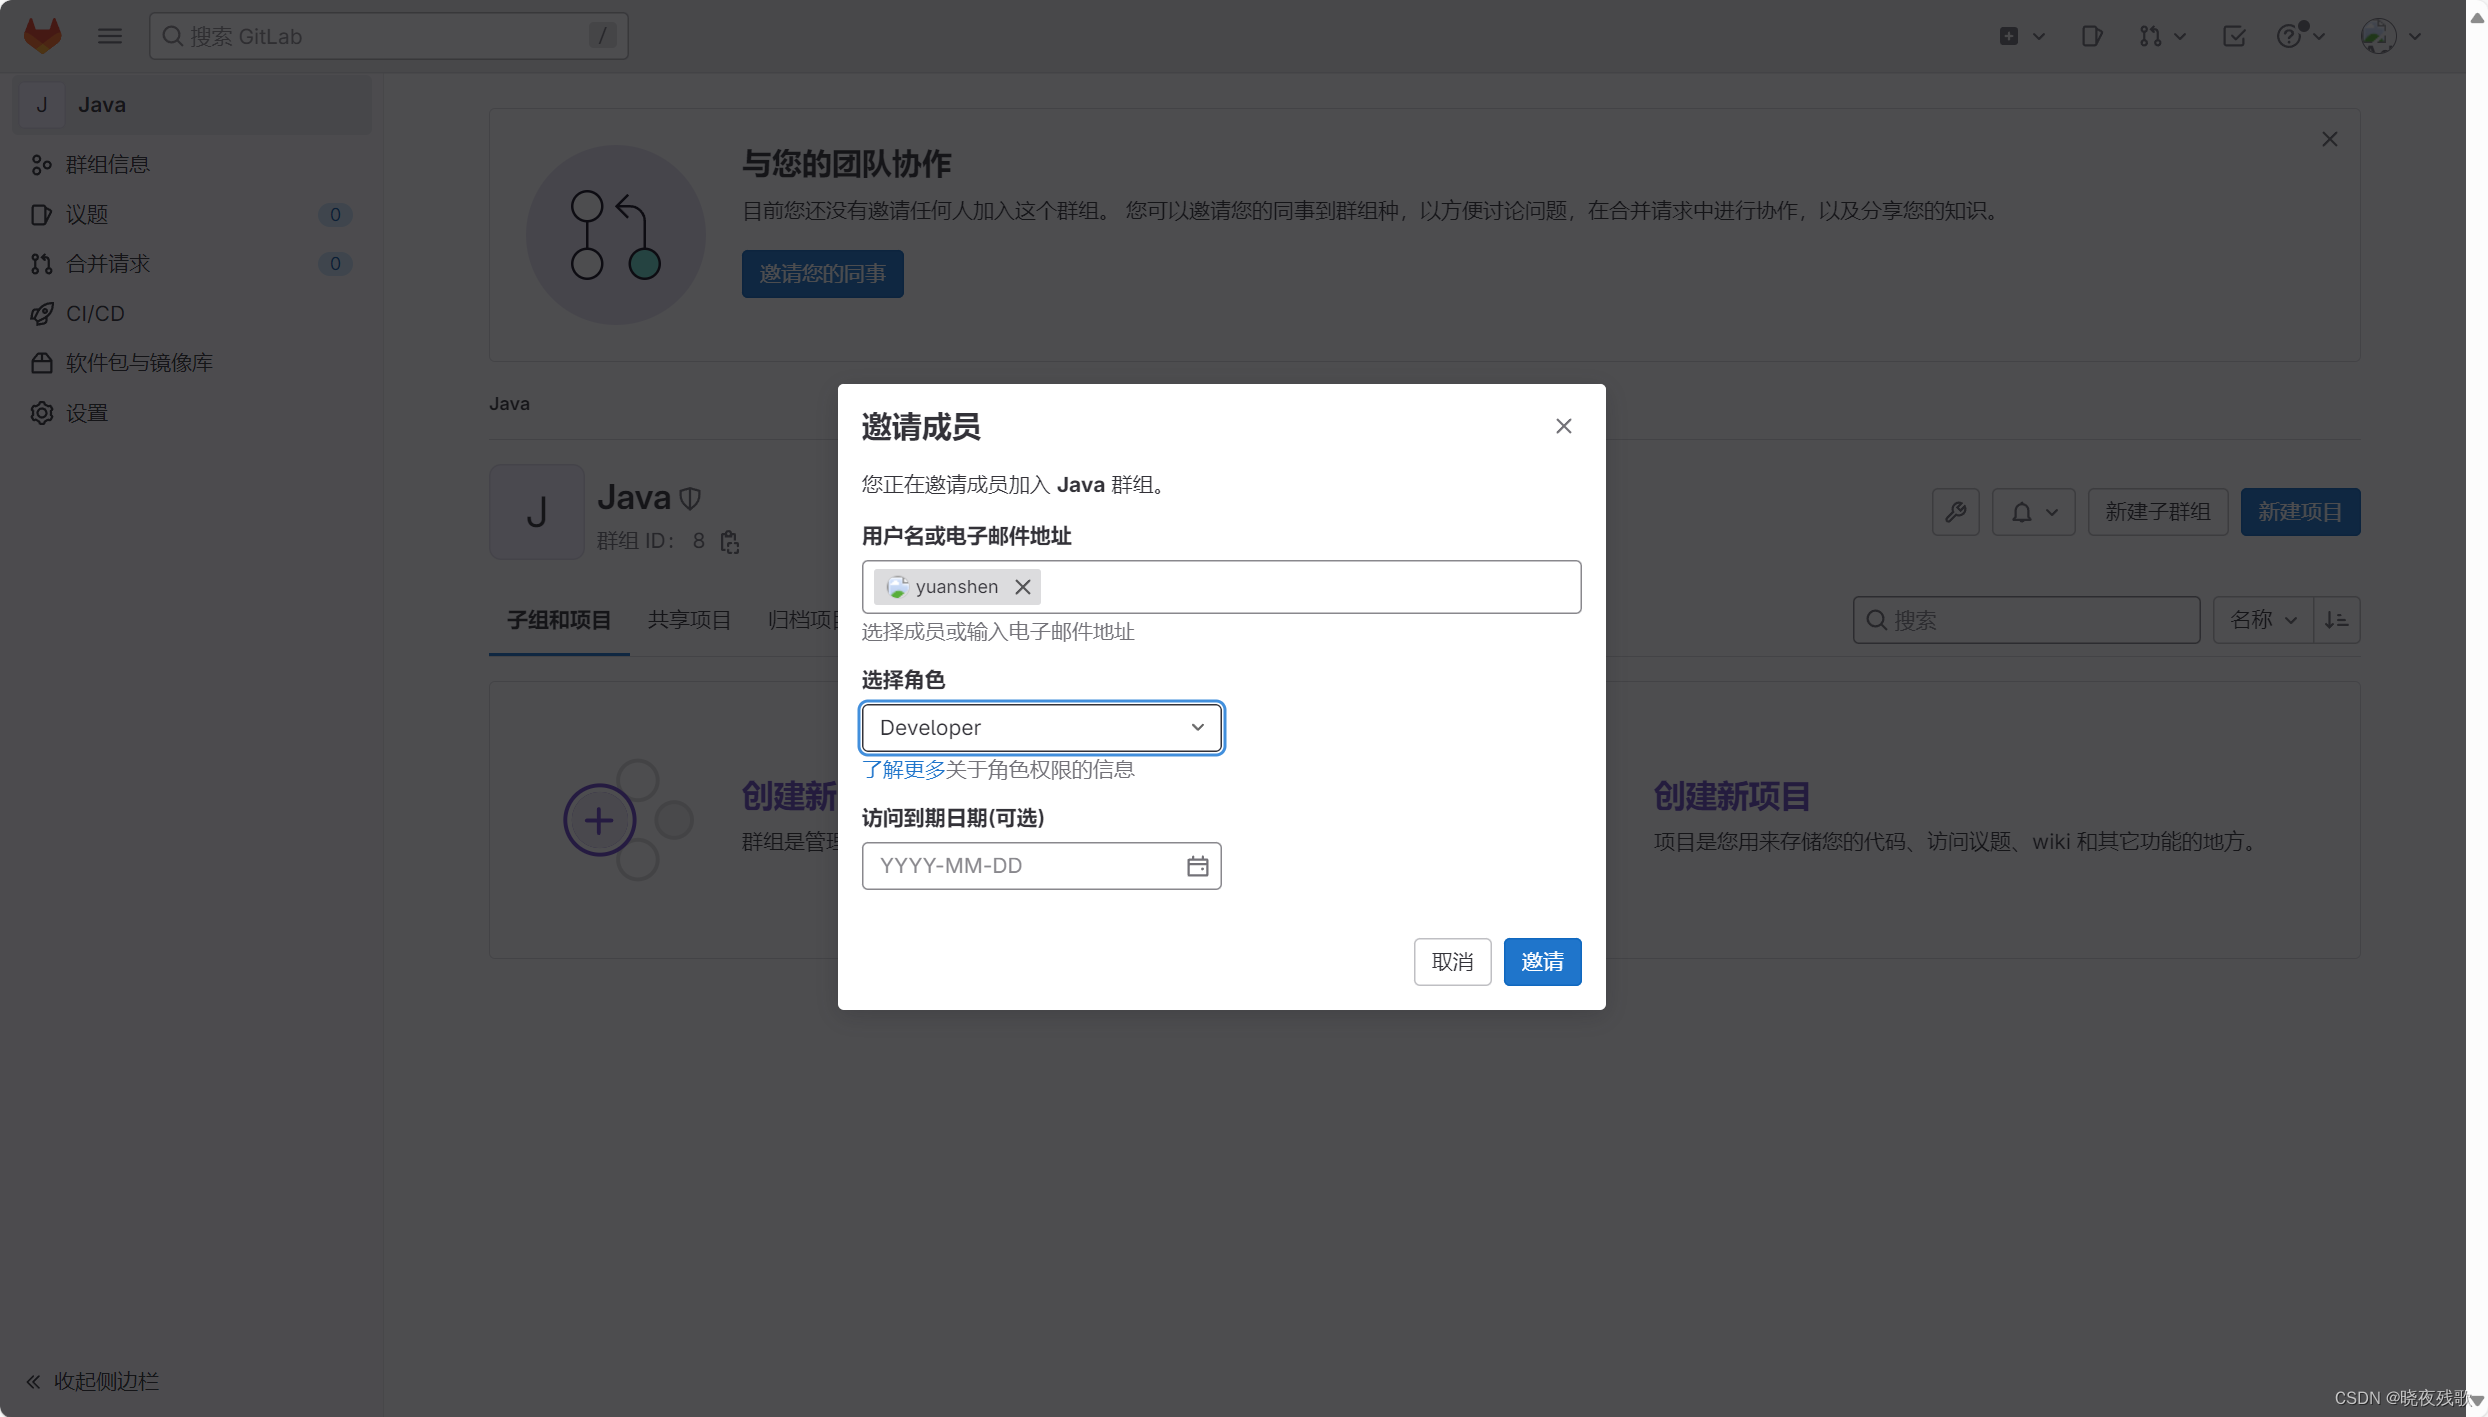Image resolution: width=2488 pixels, height=1417 pixels.
Task: Click the GitLab fox logo
Action: tap(42, 36)
